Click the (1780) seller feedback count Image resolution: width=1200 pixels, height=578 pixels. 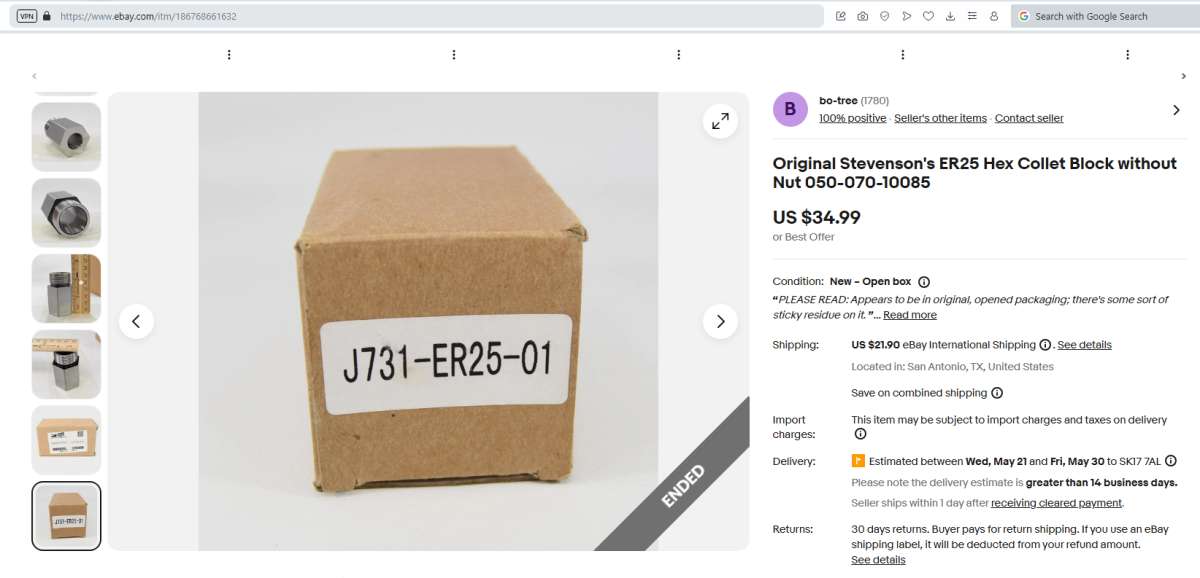click(x=875, y=100)
